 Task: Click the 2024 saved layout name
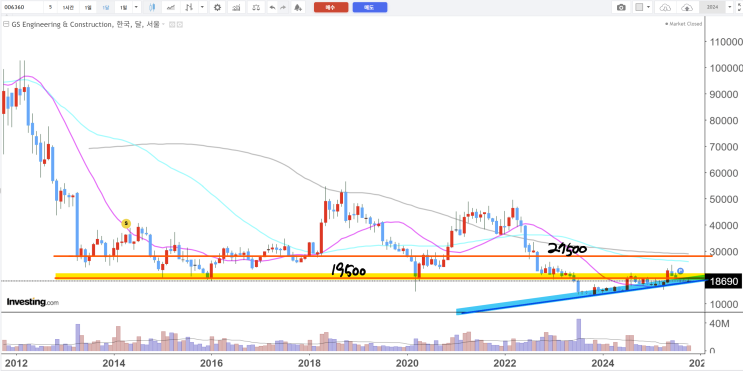(x=712, y=7)
